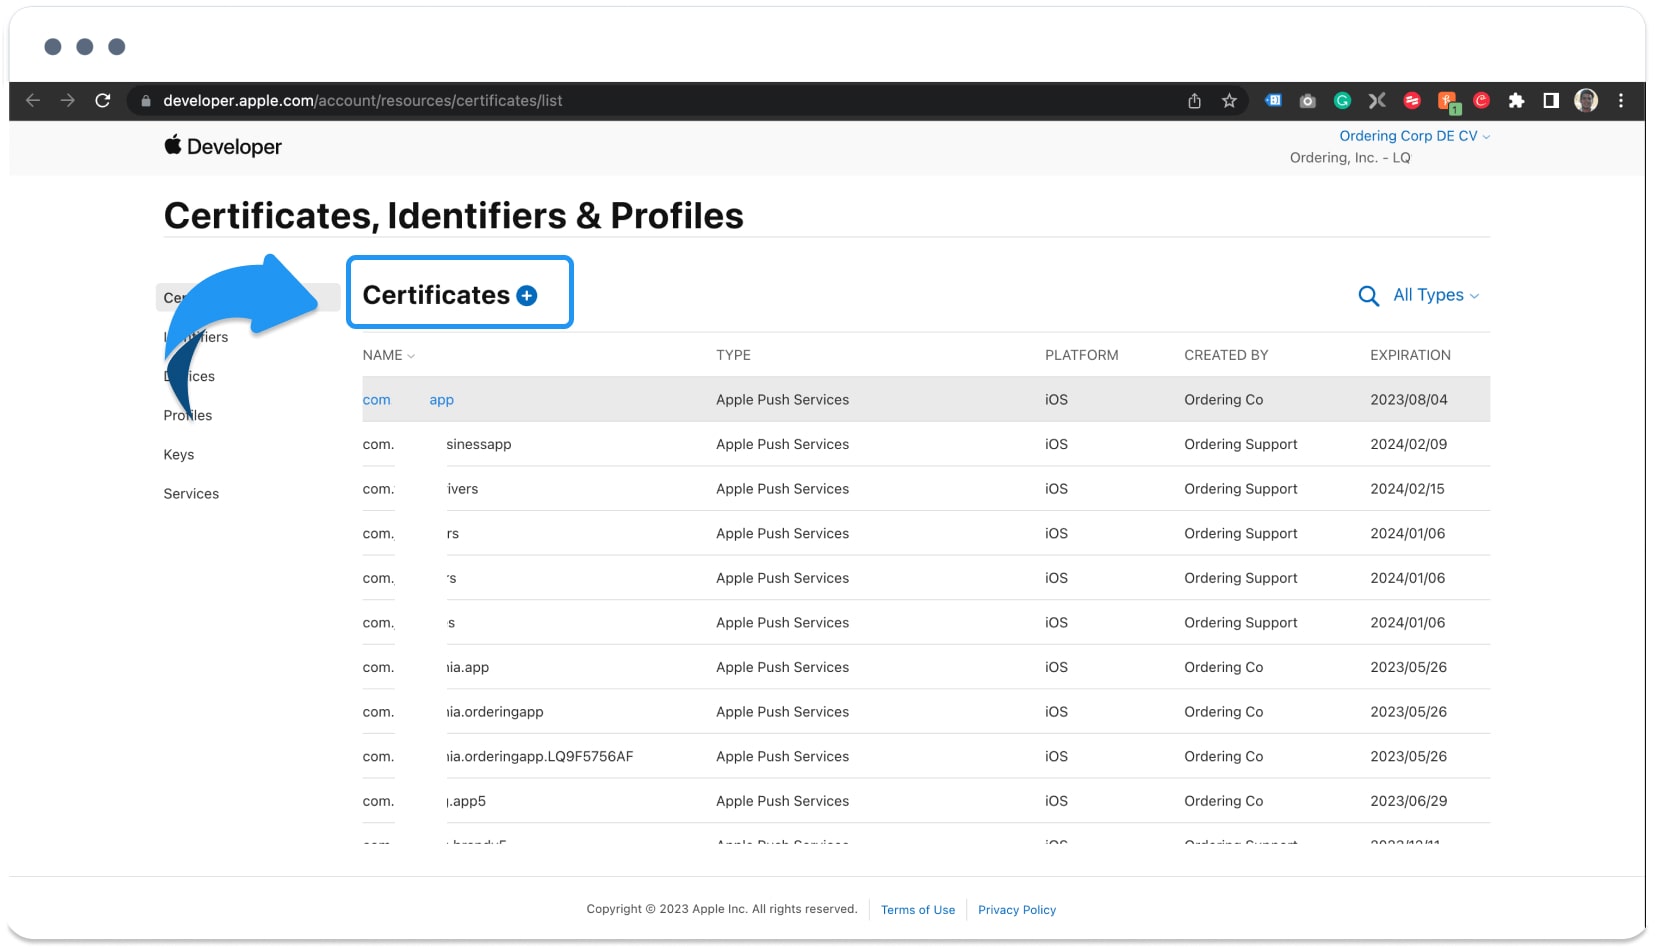Open the Chrome three-dot menu
Viewport: 1656px width, 947px height.
[1621, 101]
